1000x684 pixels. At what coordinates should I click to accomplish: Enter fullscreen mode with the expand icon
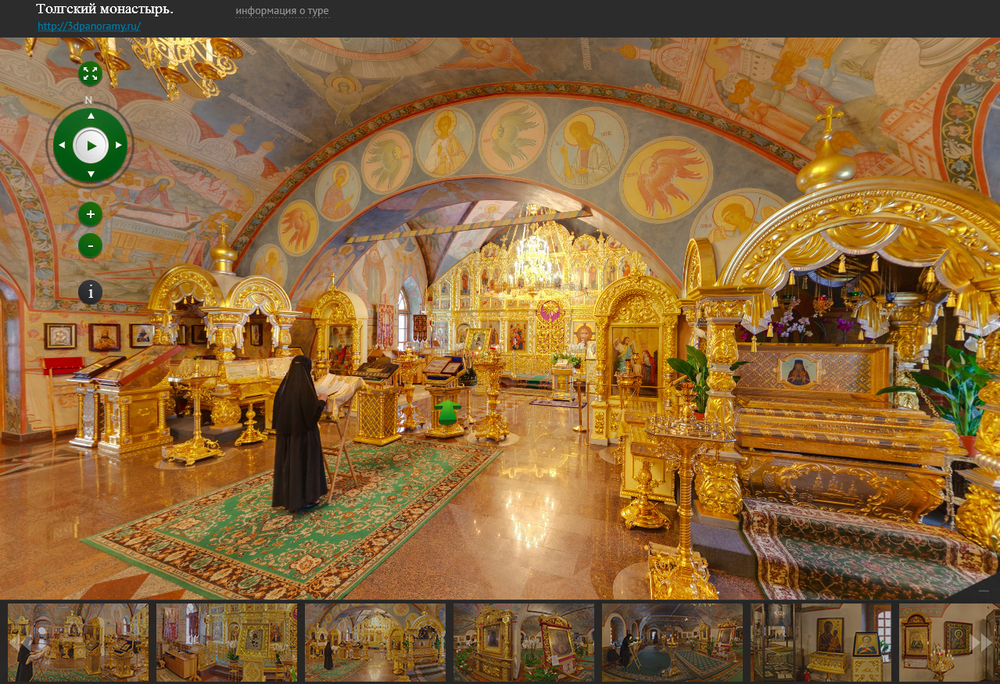90,74
